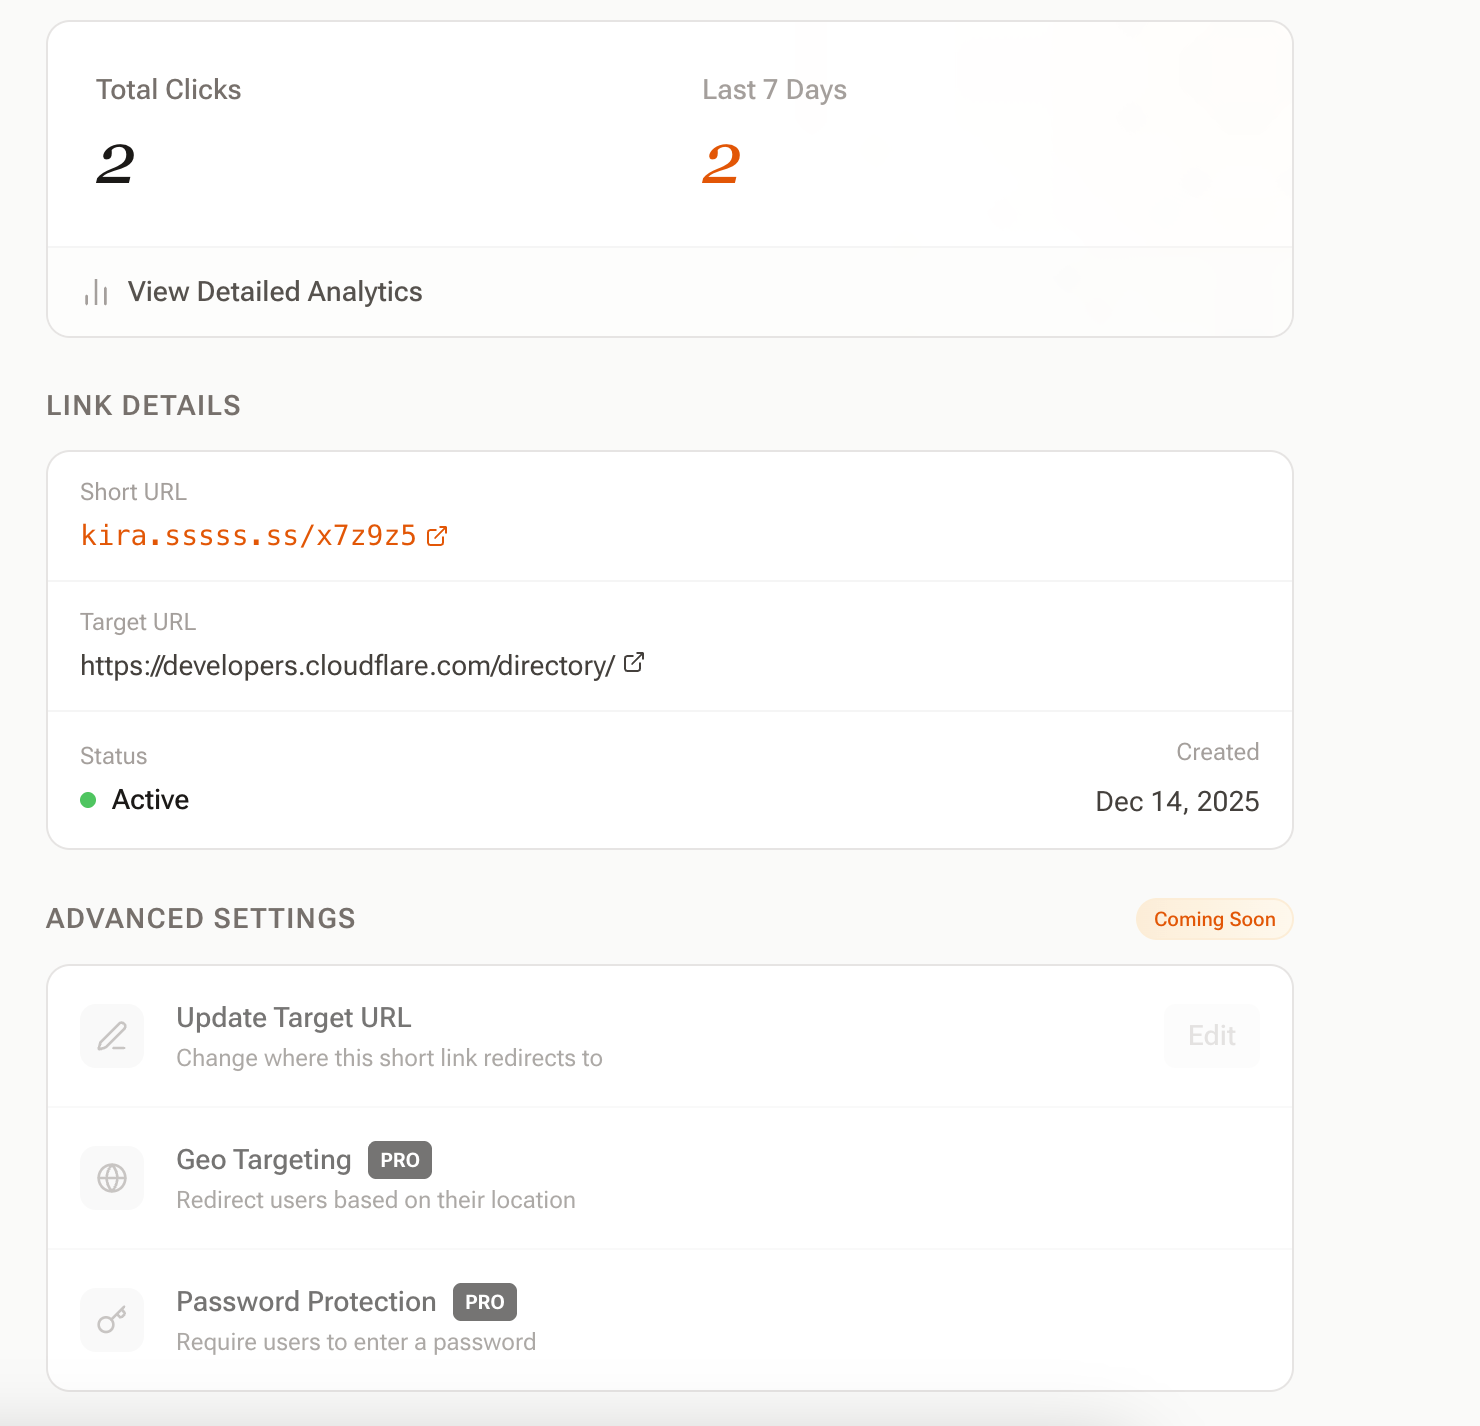Click the green Active status dot
The image size is (1480, 1426).
[x=88, y=800]
